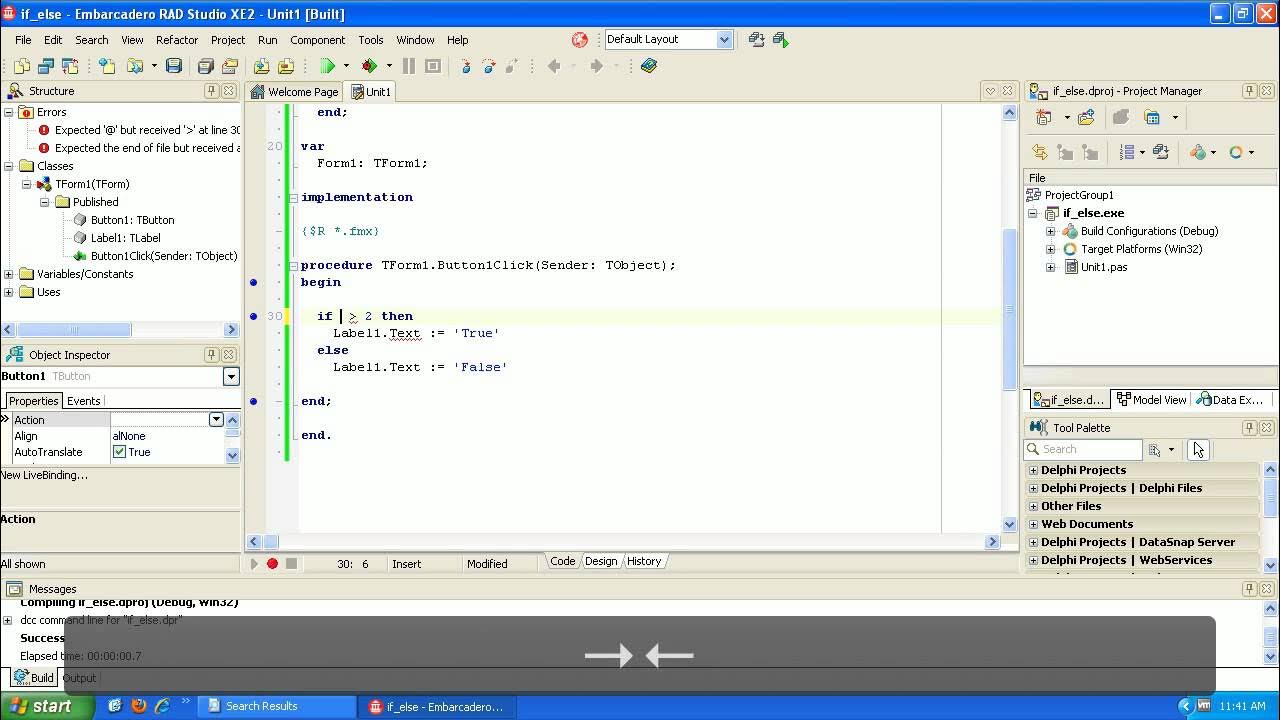Toggle the pin on the Object Inspector panel
The width and height of the screenshot is (1280, 720).
[x=211, y=355]
